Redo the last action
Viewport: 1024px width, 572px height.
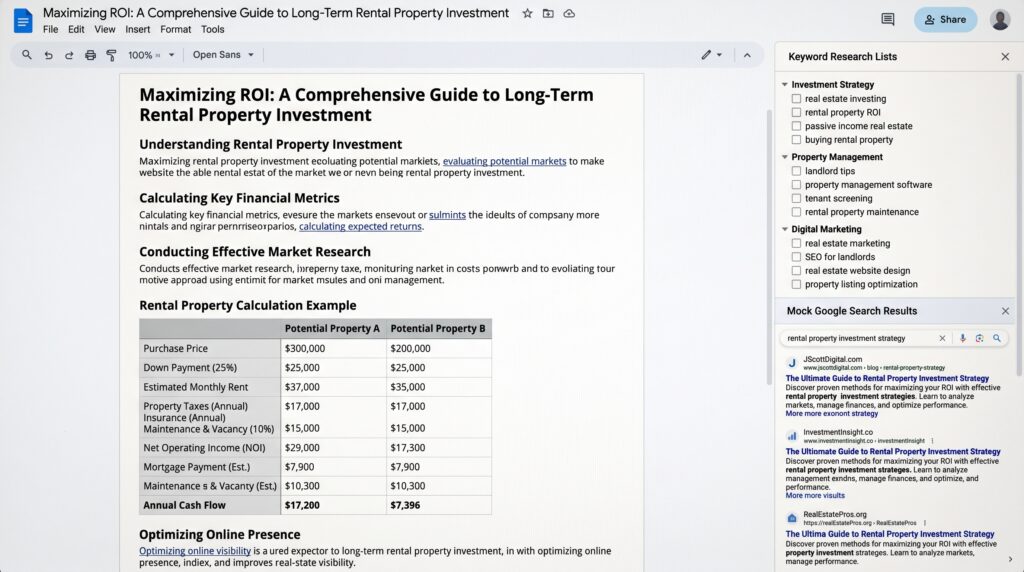pyautogui.click(x=69, y=56)
